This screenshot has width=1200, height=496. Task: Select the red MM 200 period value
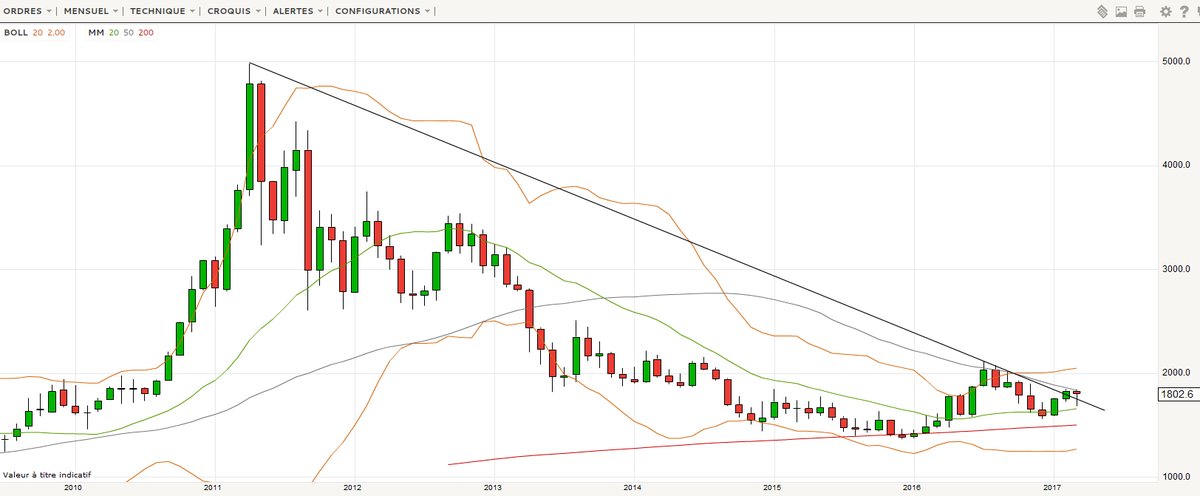pos(146,33)
